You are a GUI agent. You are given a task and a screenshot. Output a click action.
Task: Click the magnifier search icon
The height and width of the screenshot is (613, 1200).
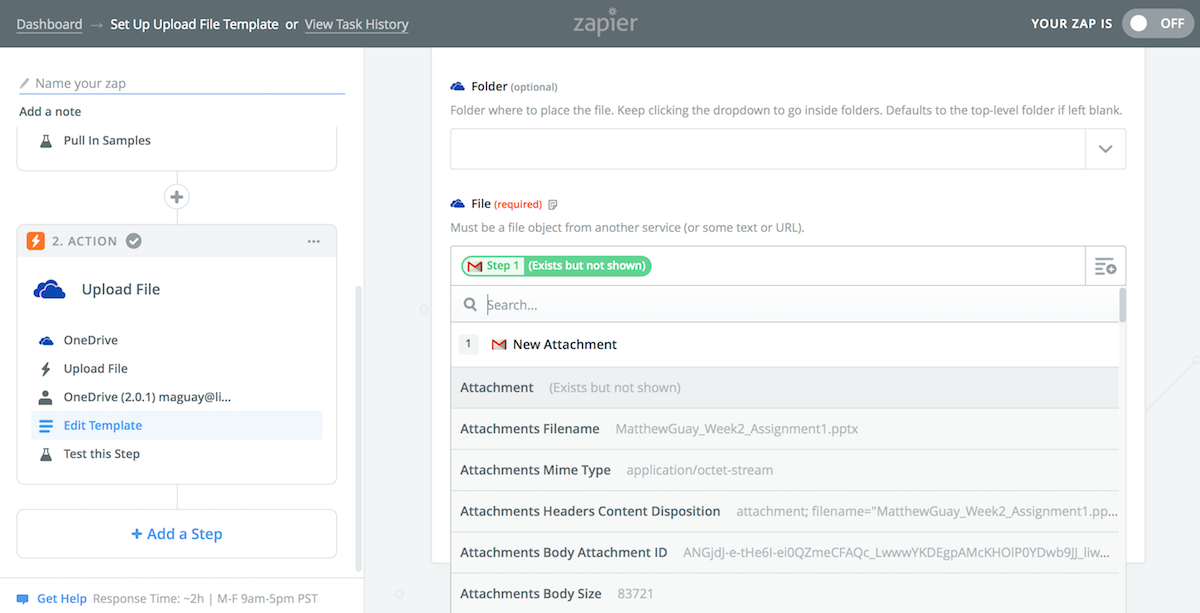[470, 304]
